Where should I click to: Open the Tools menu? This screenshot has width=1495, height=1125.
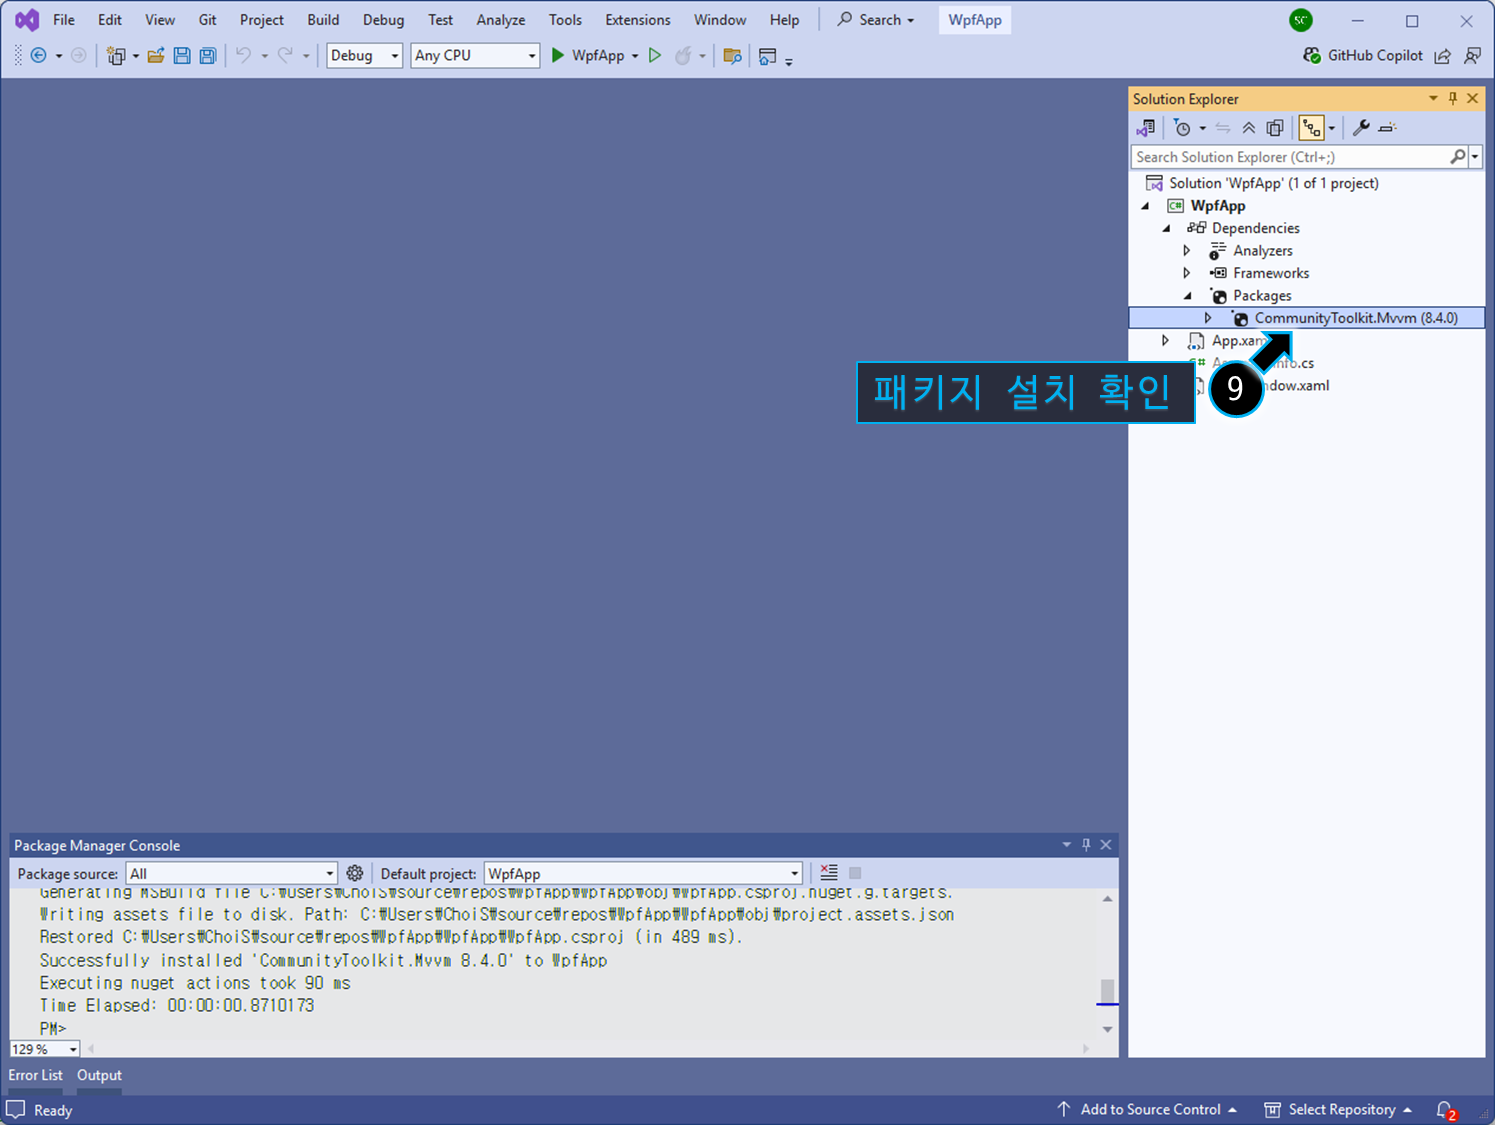[x=565, y=20]
